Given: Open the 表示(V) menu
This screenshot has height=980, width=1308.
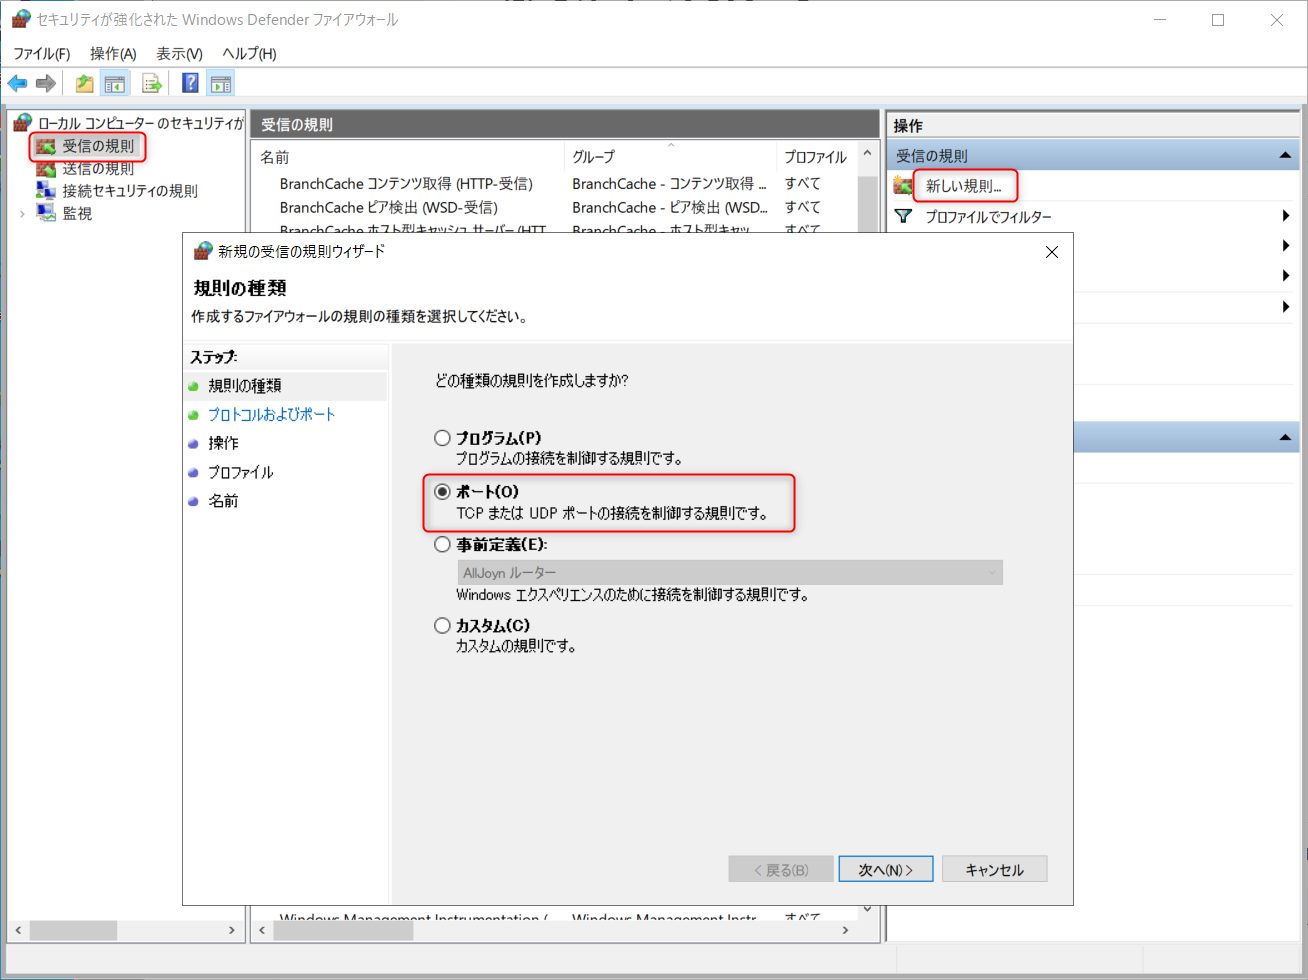Looking at the screenshot, I should (179, 54).
